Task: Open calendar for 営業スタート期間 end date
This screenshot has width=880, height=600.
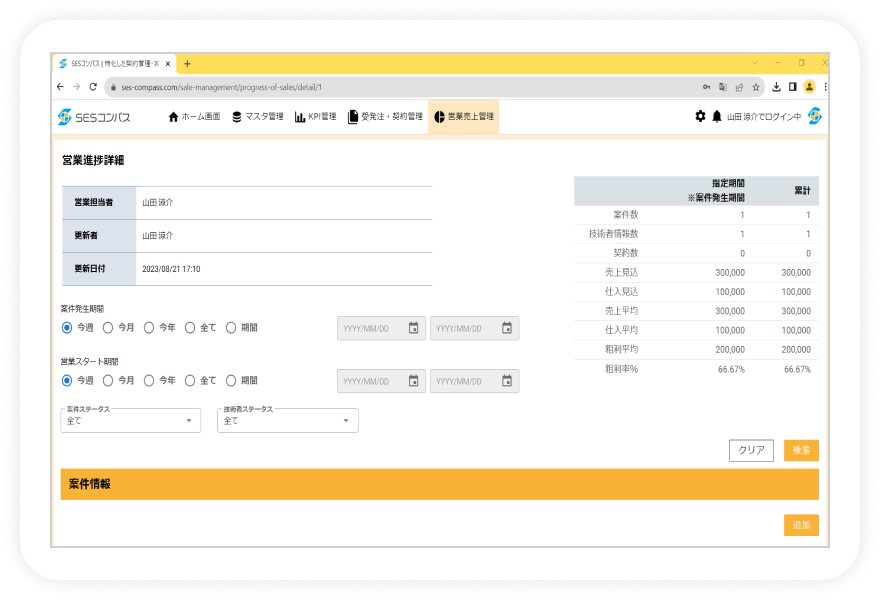Action: pyautogui.click(x=507, y=381)
